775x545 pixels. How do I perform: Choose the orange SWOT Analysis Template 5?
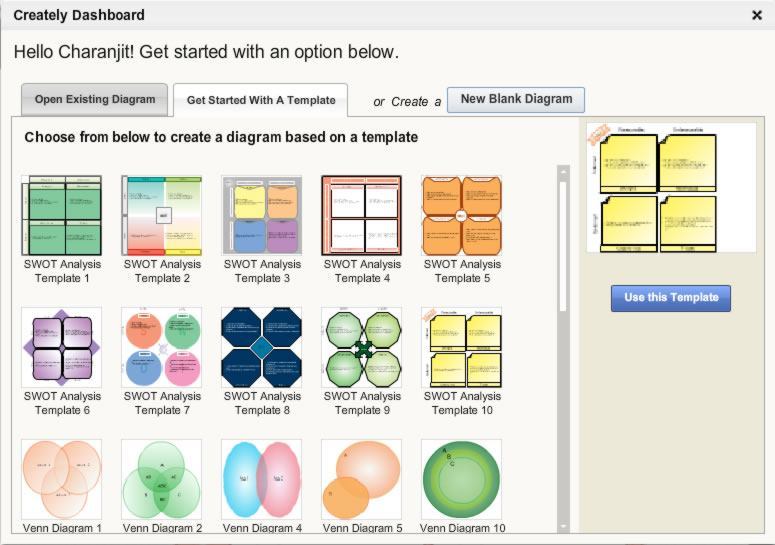pos(461,216)
